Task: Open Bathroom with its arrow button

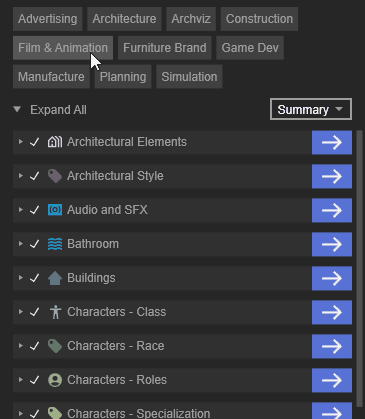Action: [x=332, y=244]
